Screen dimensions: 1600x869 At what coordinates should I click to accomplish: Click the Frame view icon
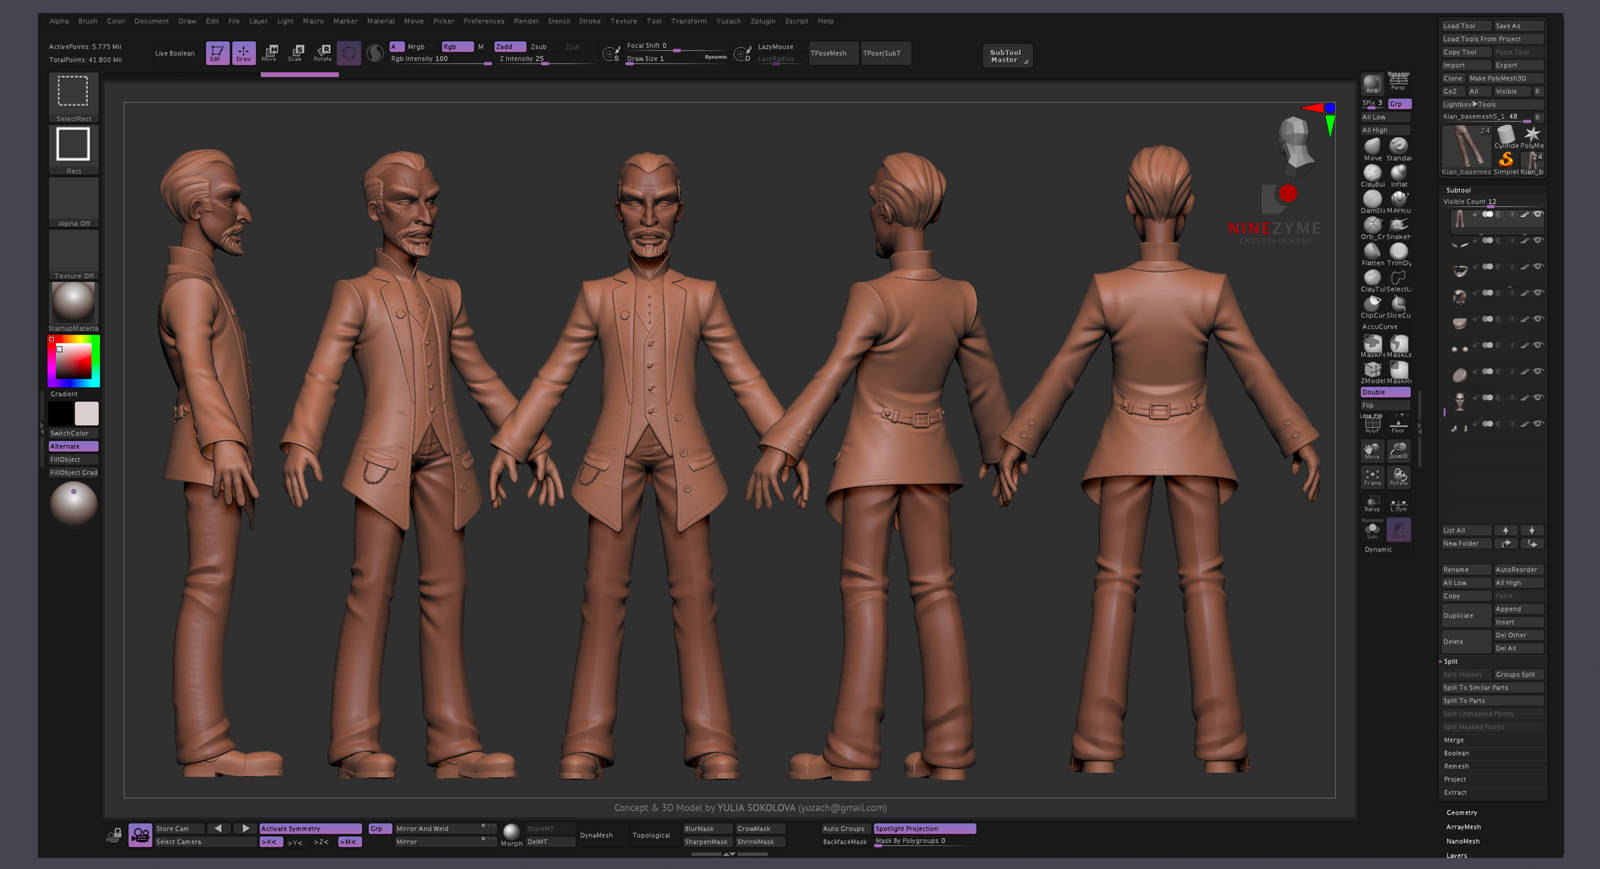(1372, 477)
